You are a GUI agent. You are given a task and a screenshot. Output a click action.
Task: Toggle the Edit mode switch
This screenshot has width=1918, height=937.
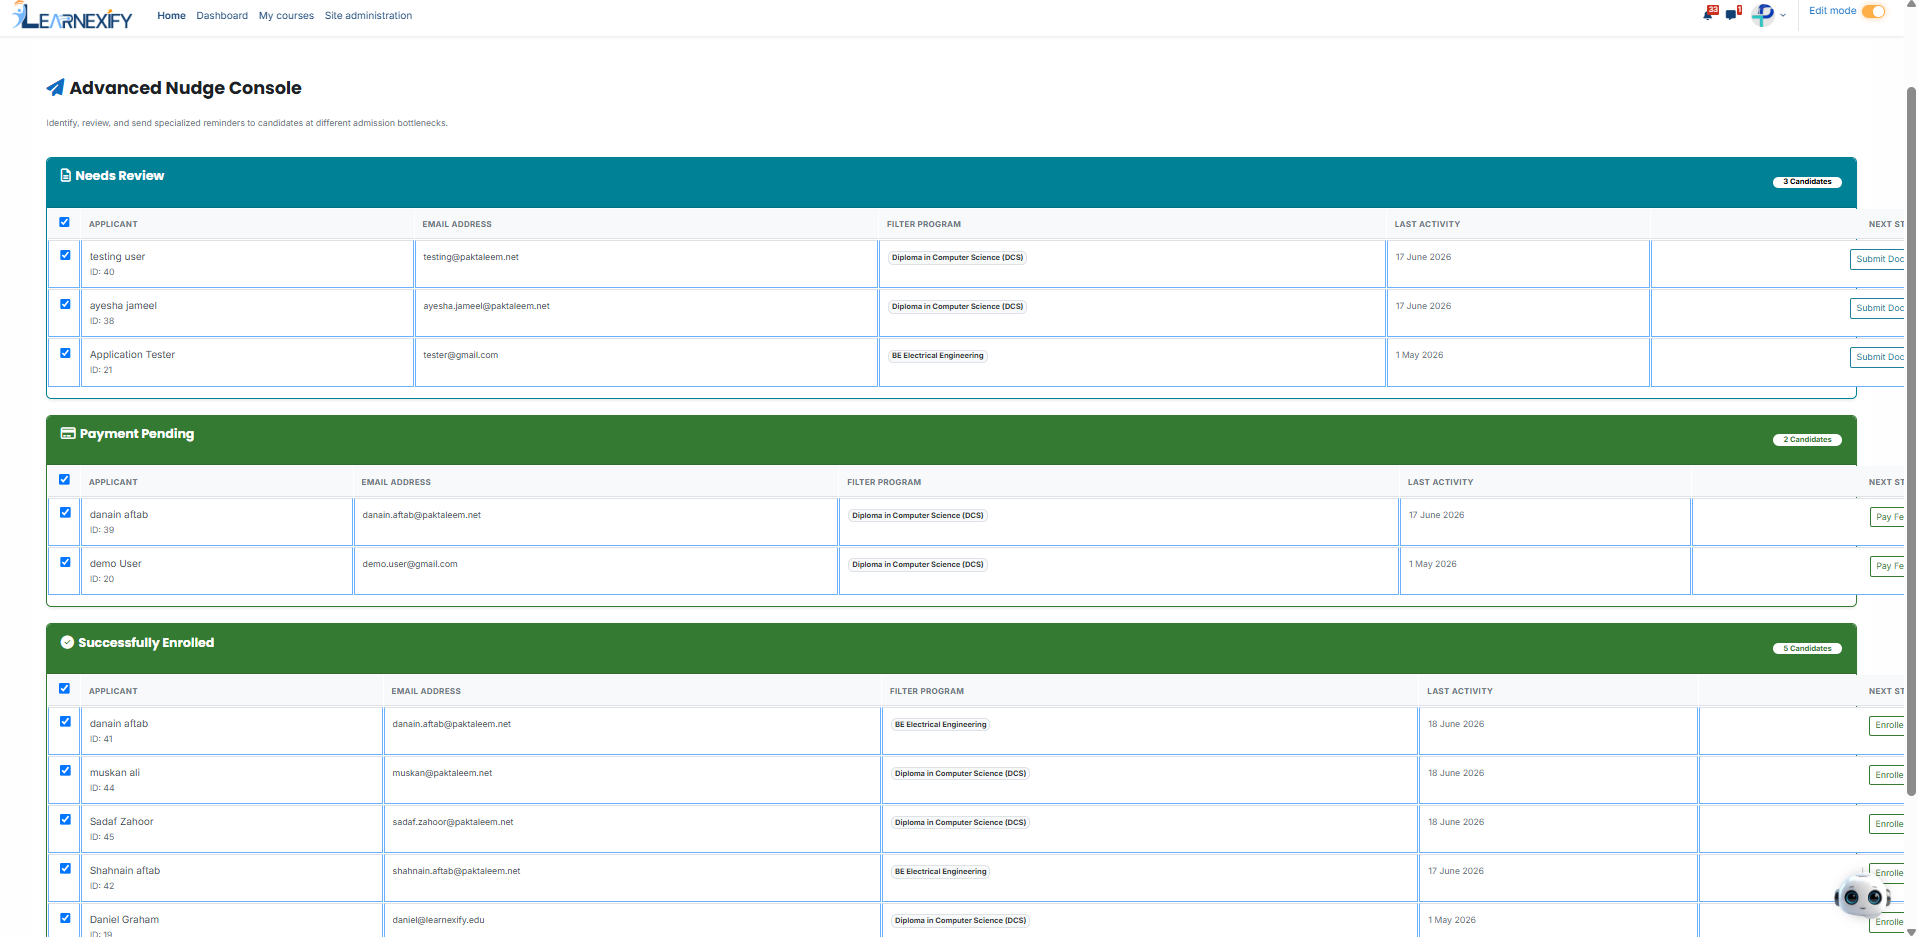[1873, 11]
